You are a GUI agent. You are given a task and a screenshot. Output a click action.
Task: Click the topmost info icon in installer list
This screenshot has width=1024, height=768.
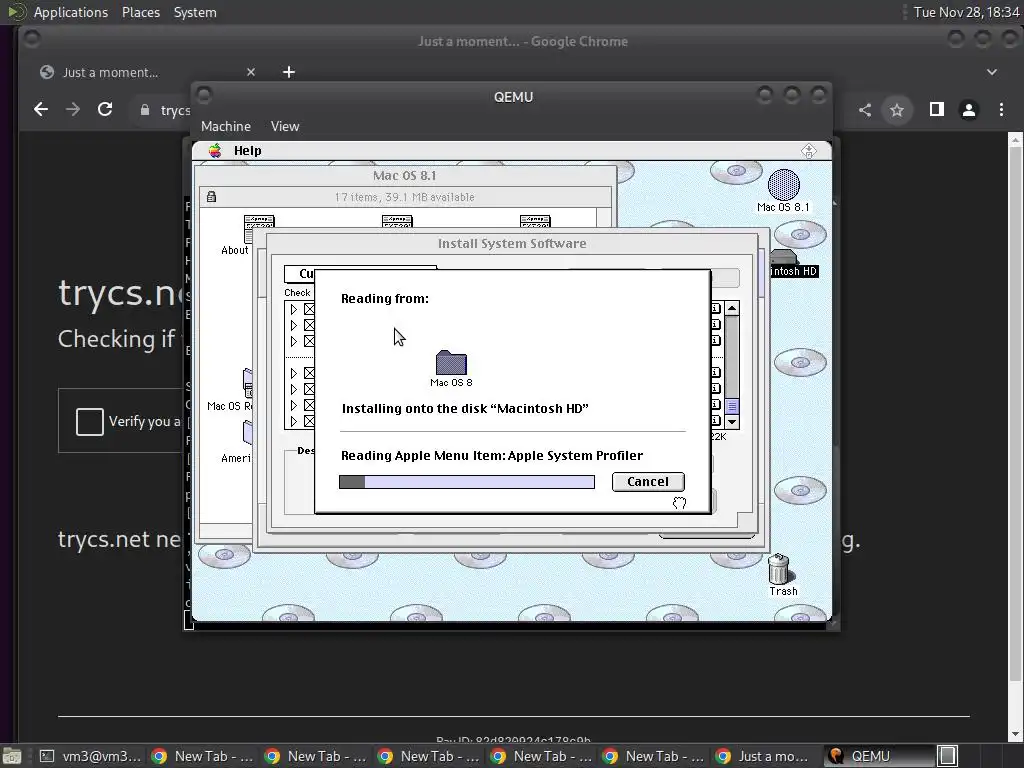(x=716, y=308)
